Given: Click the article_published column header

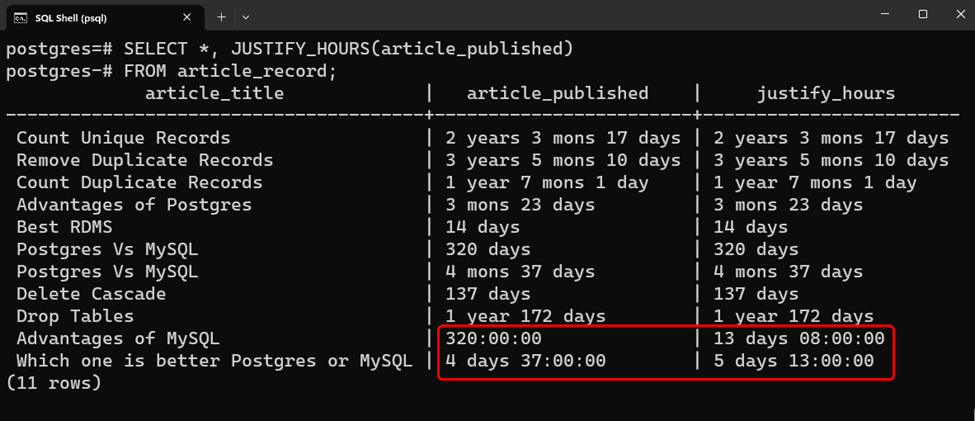Looking at the screenshot, I should point(558,93).
